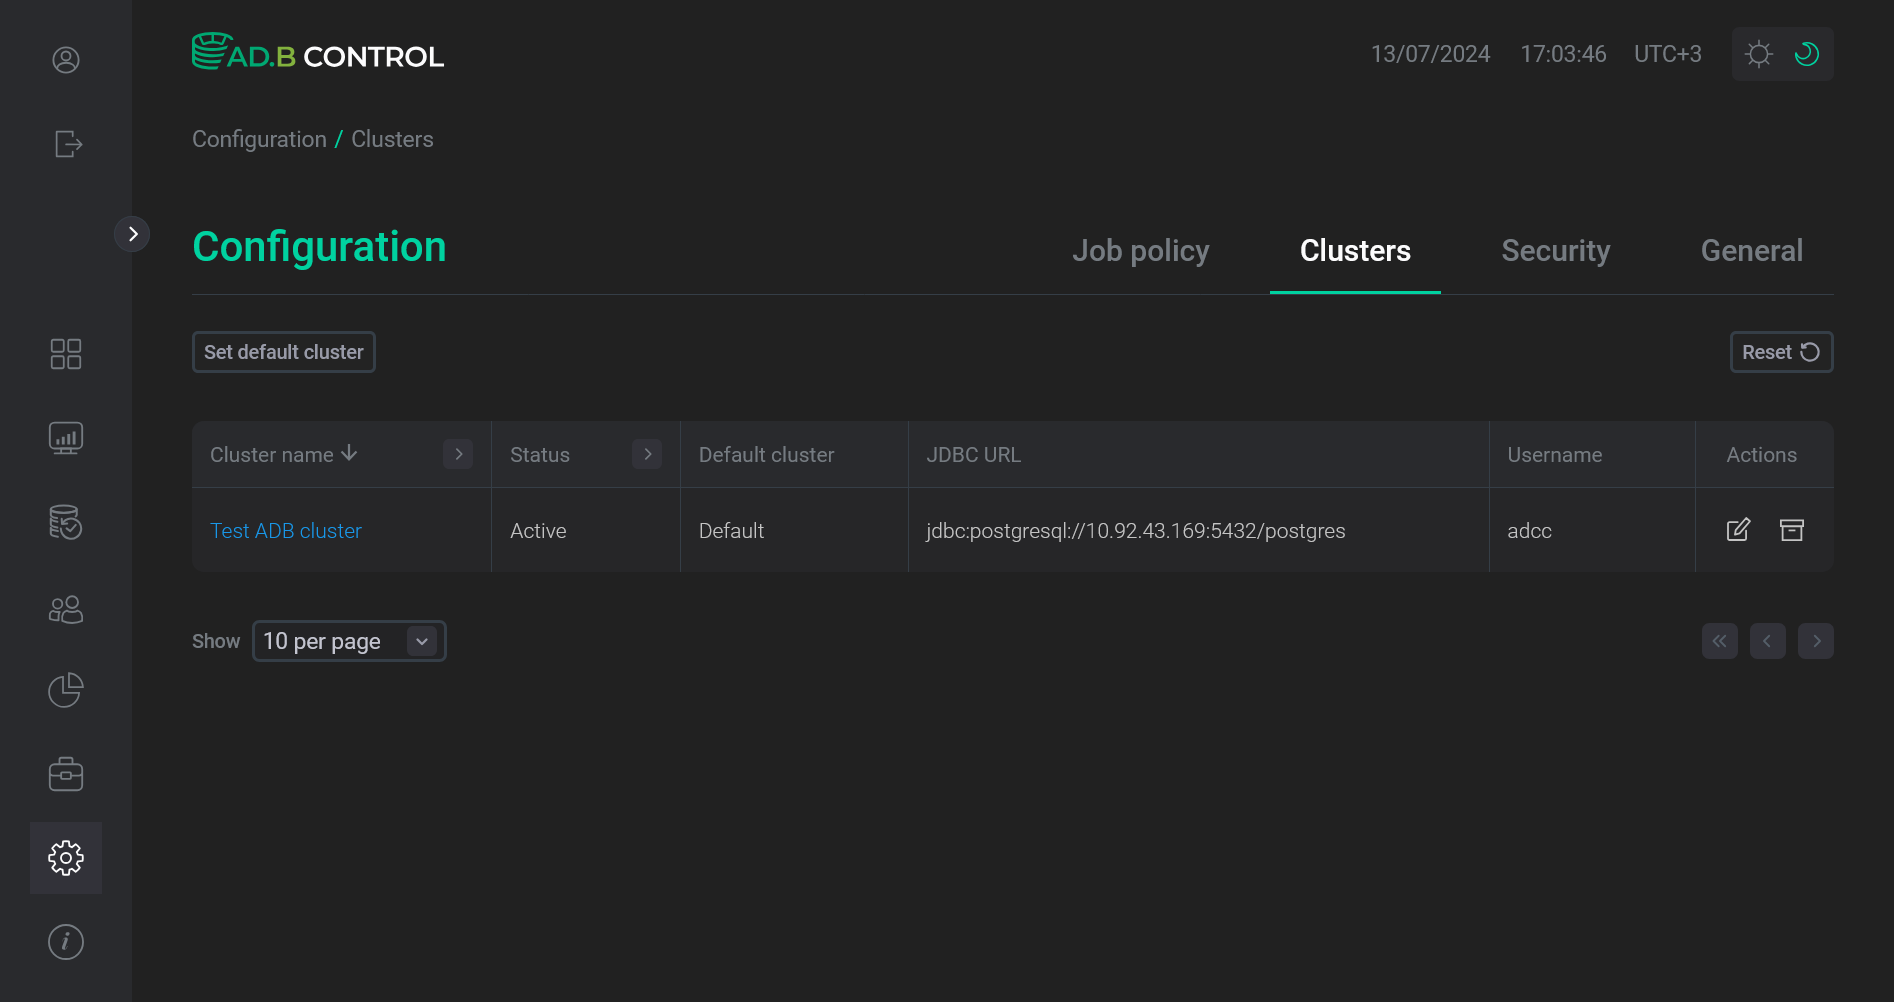Open the user profile icon in sidebar
Screen dimensions: 1894x1002
point(65,60)
